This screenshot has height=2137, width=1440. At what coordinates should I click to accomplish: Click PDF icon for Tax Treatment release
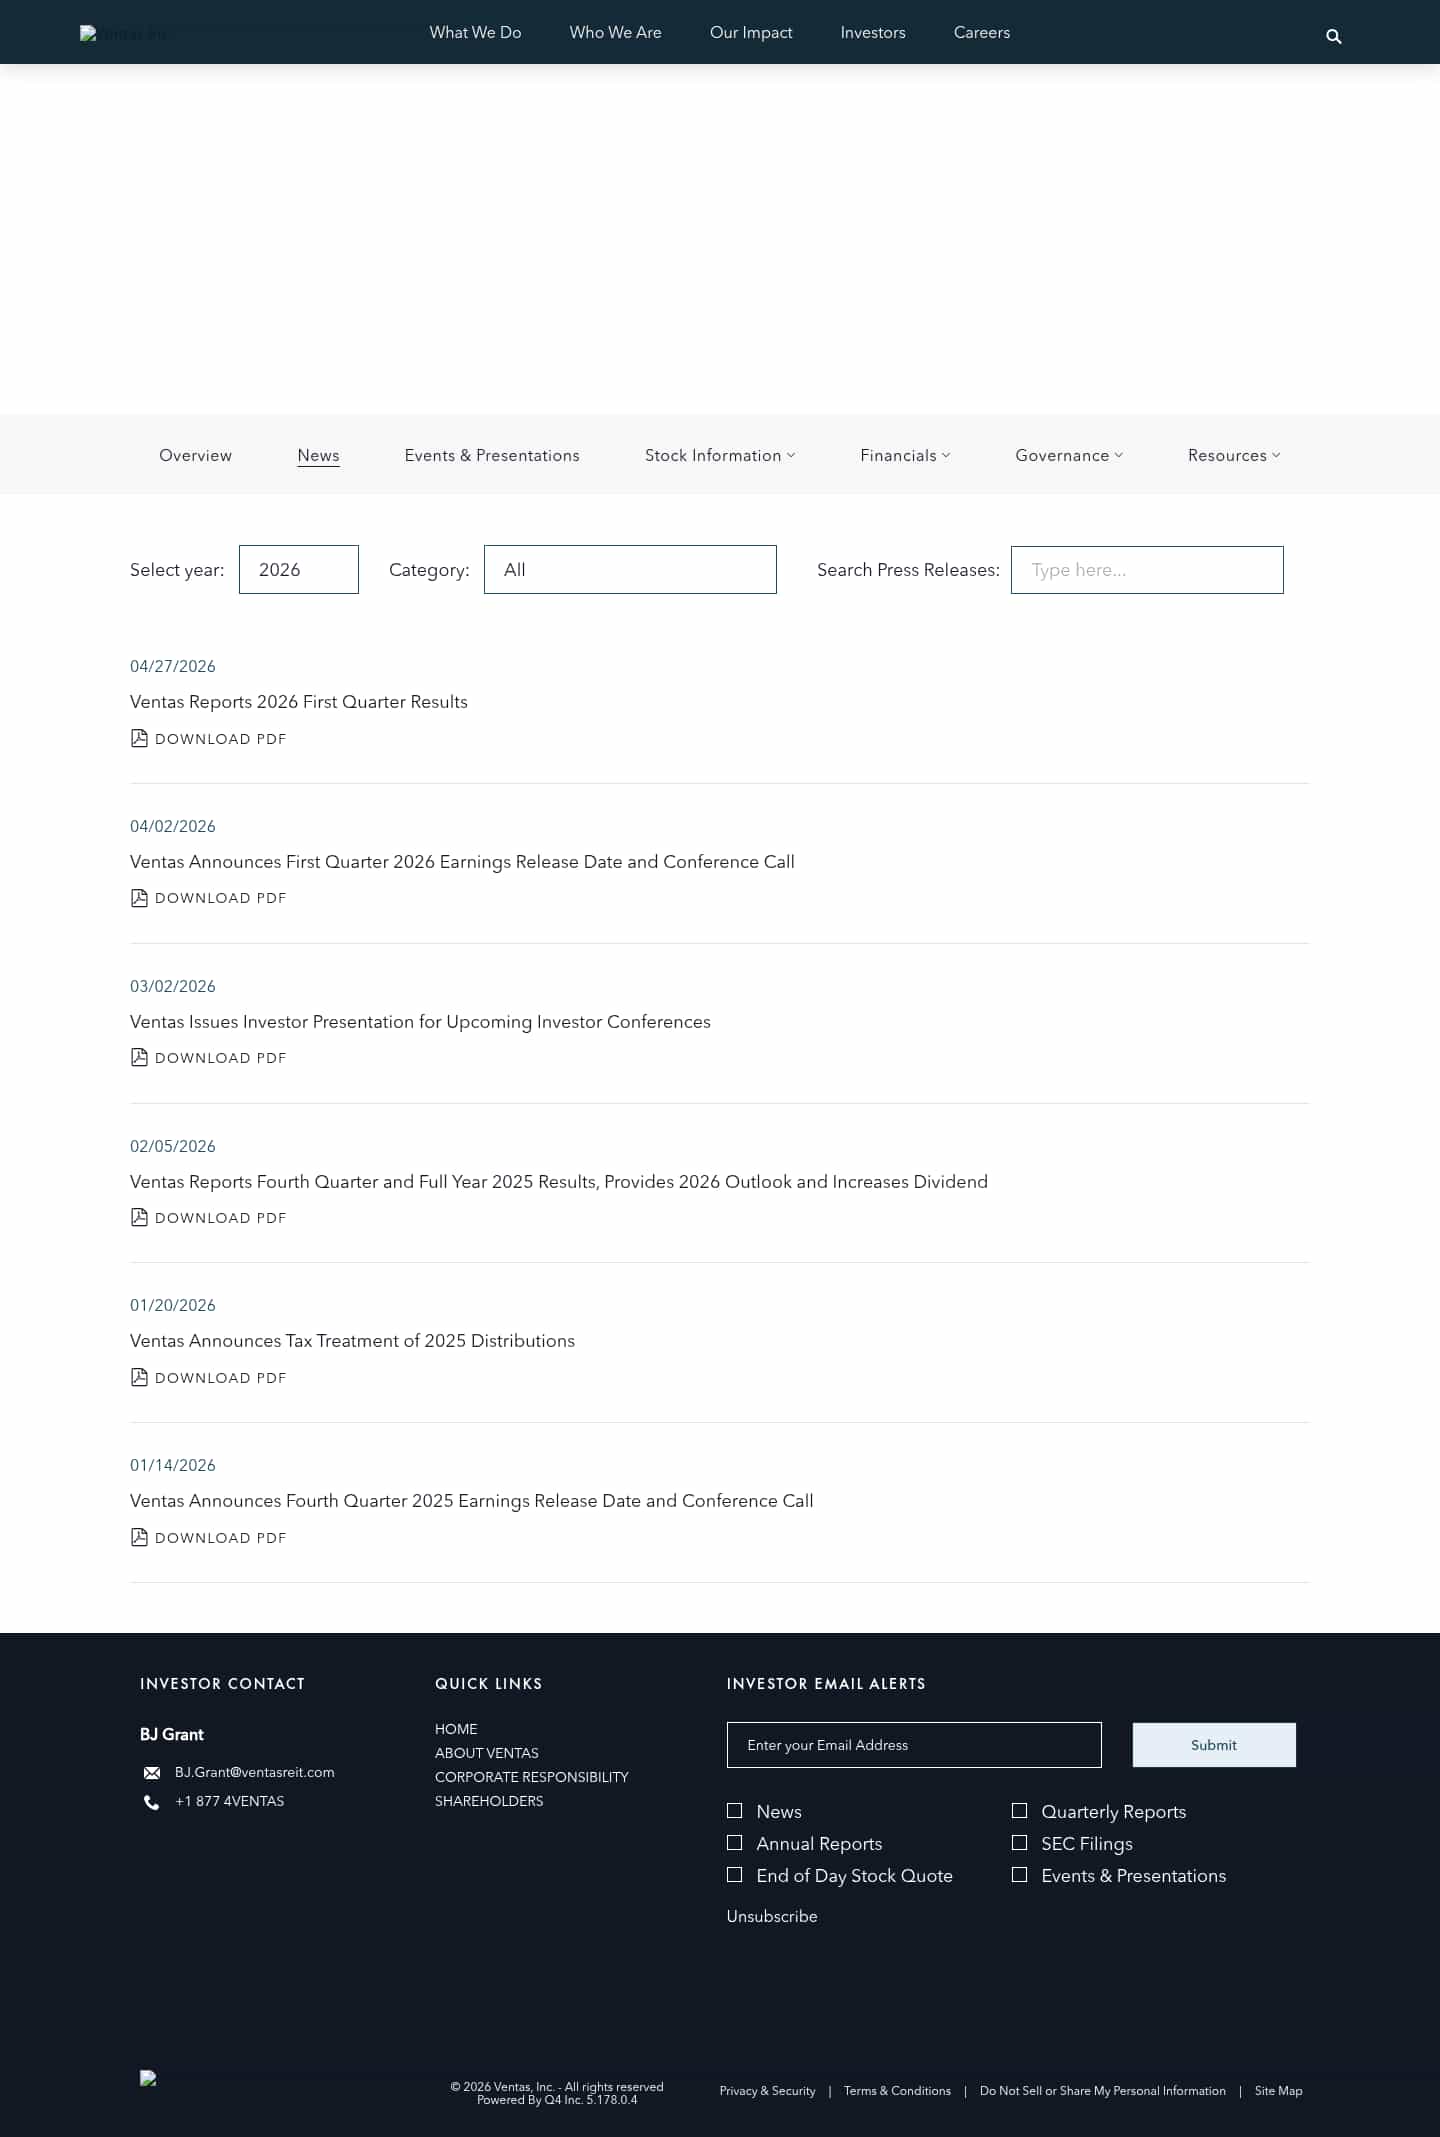[139, 1377]
